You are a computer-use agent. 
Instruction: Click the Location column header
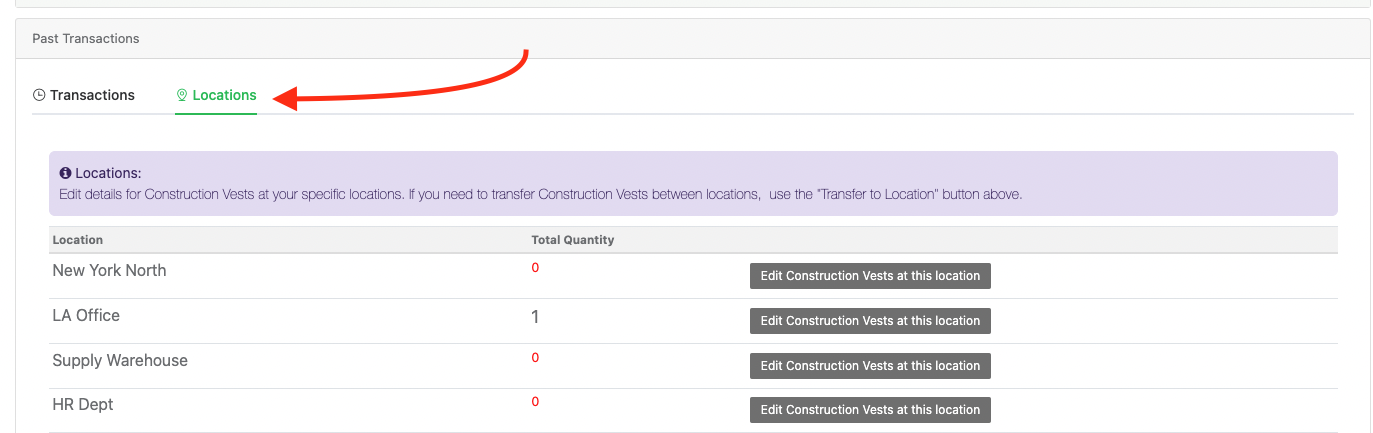[78, 240]
